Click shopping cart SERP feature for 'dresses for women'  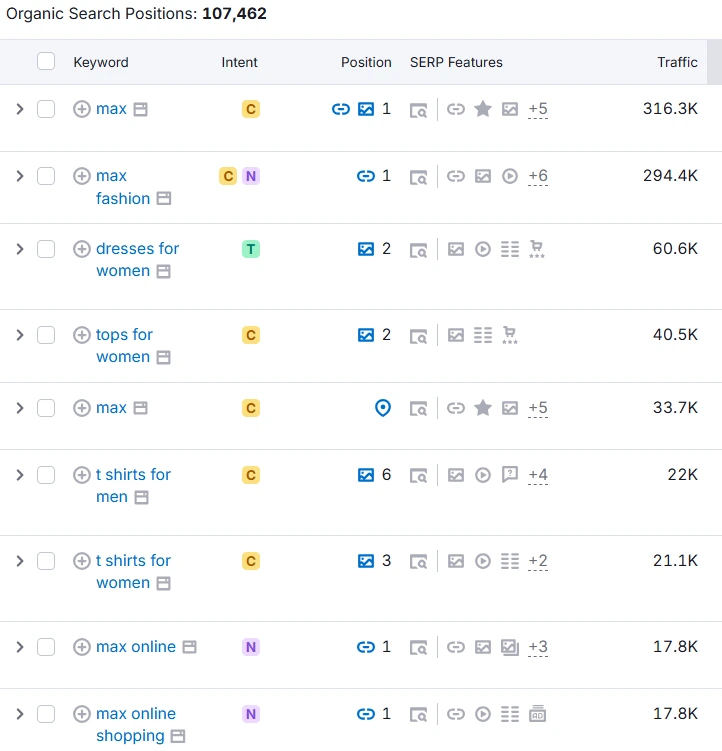click(x=537, y=250)
